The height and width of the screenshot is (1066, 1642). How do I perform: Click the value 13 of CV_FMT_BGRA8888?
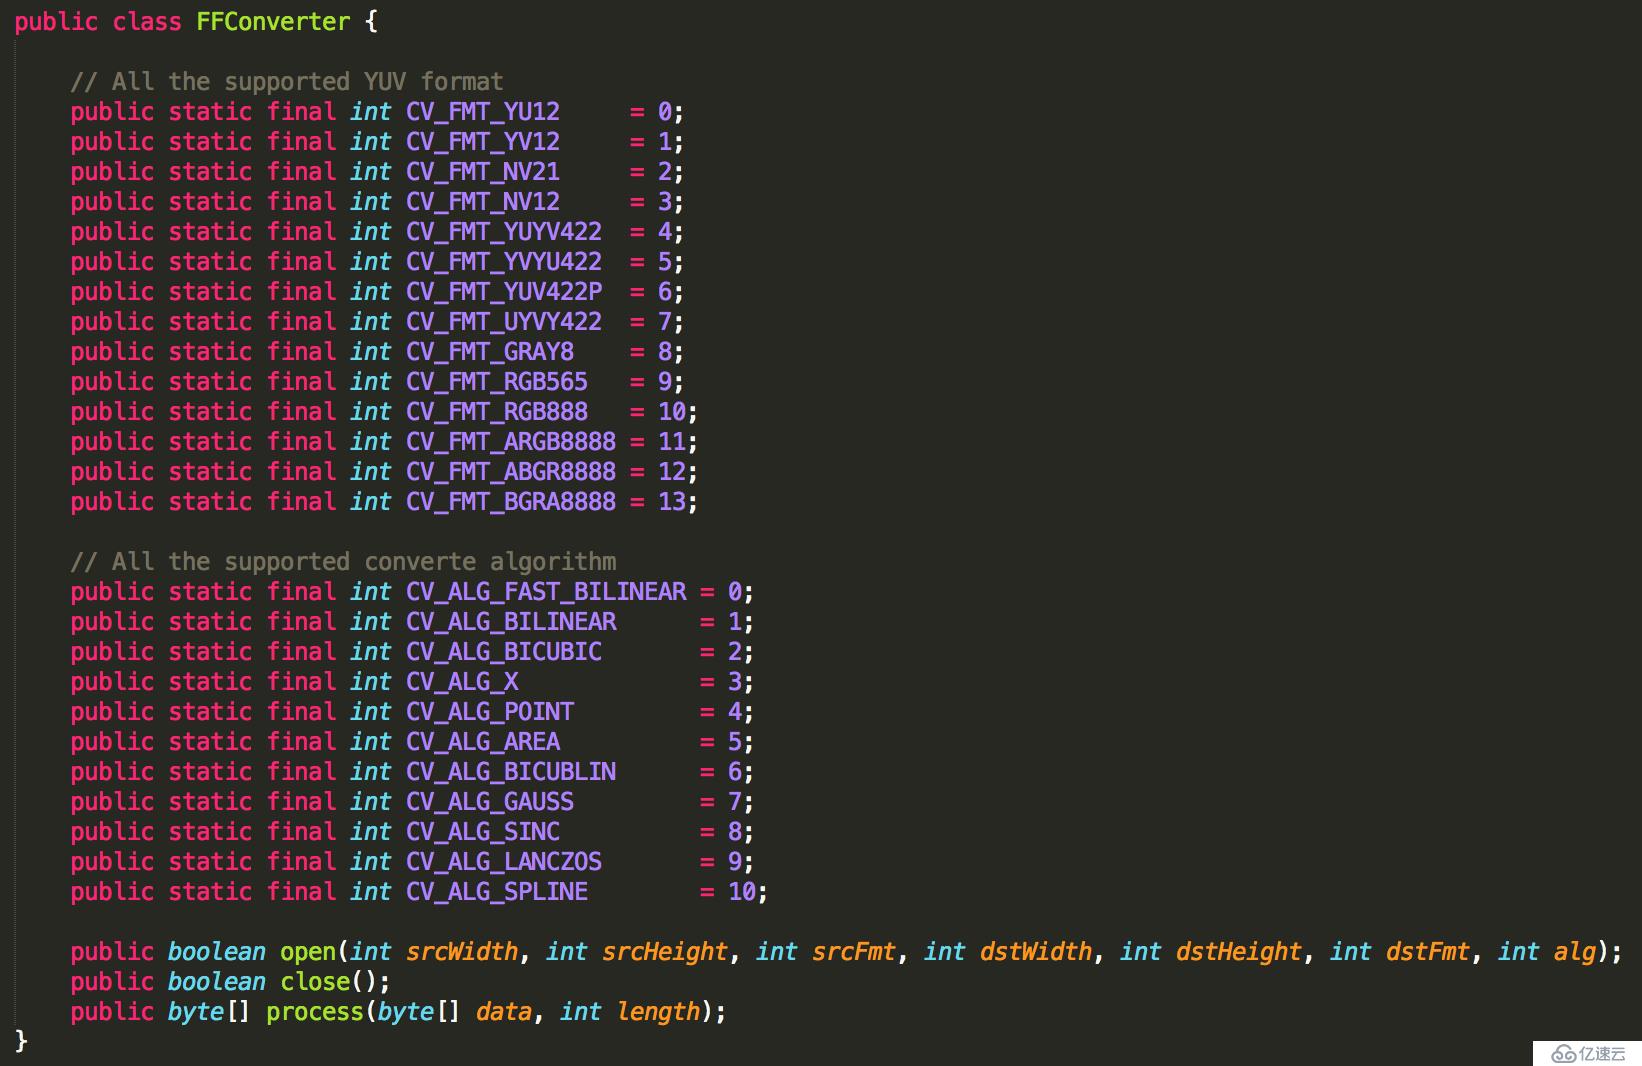[671, 501]
